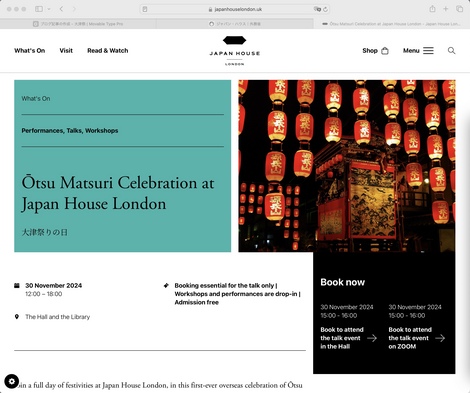Click the arrow next to in the Hall booking

(372, 338)
